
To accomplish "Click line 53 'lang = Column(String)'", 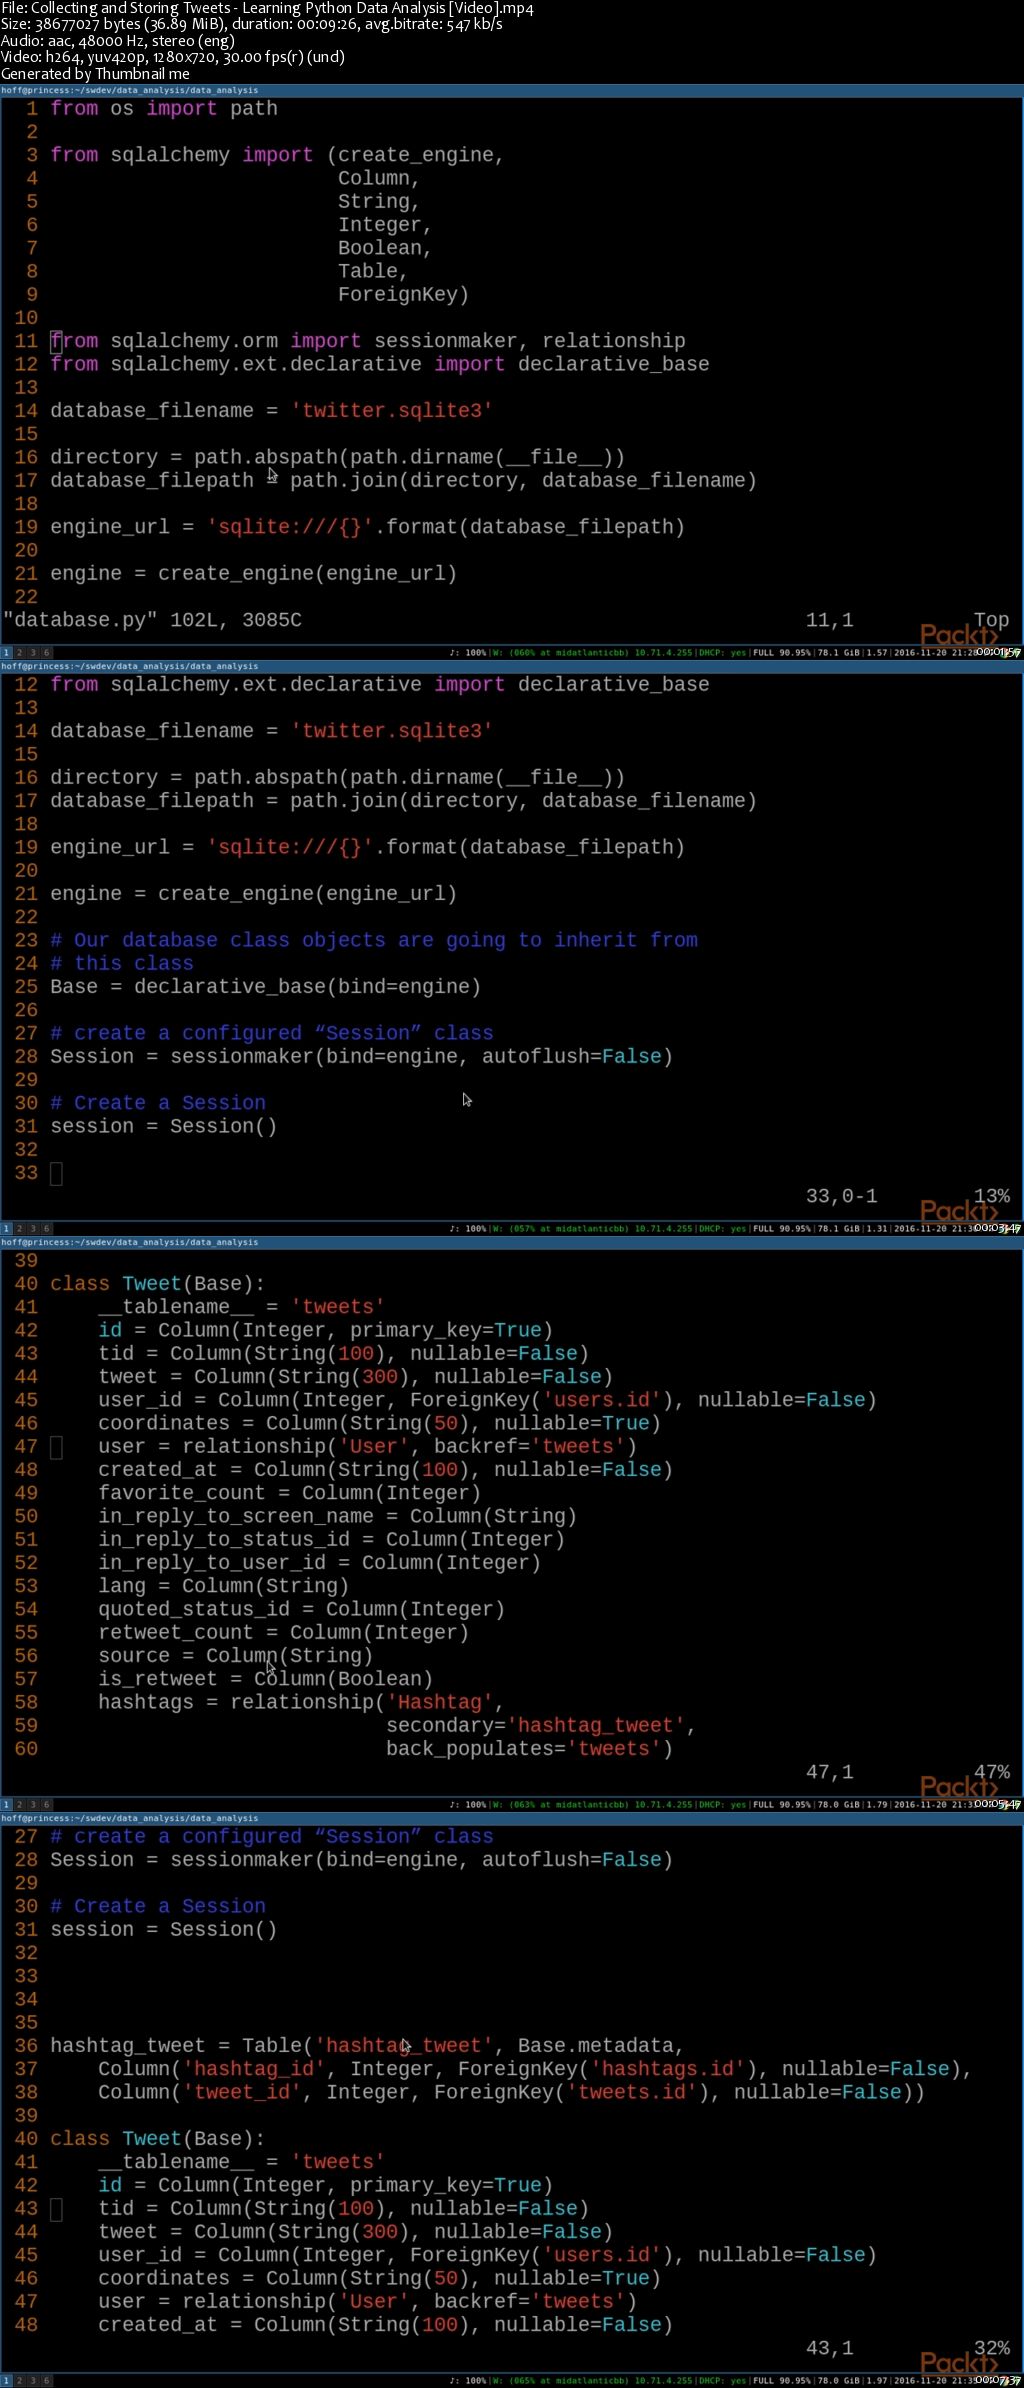I will (x=223, y=1586).
